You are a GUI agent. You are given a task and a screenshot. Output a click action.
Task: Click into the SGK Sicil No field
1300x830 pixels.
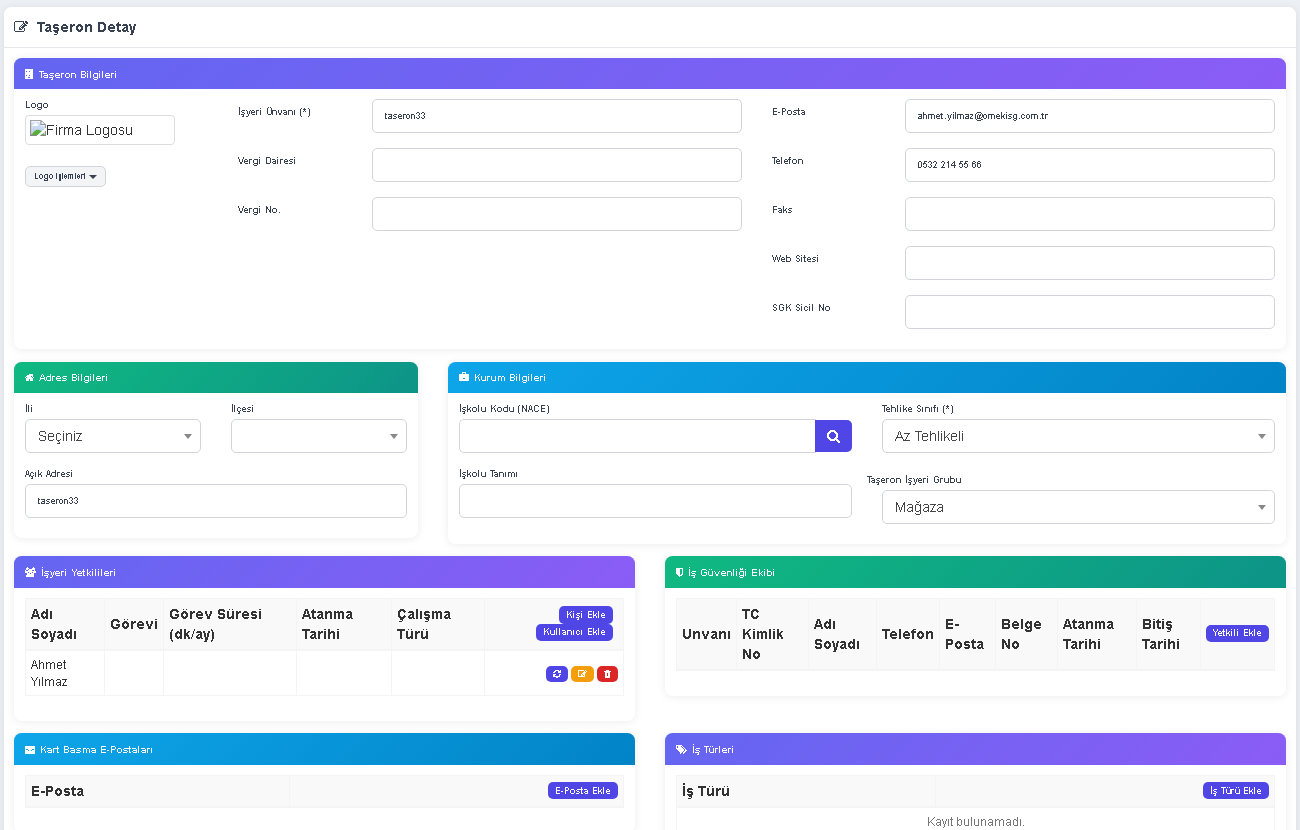[x=1090, y=312]
